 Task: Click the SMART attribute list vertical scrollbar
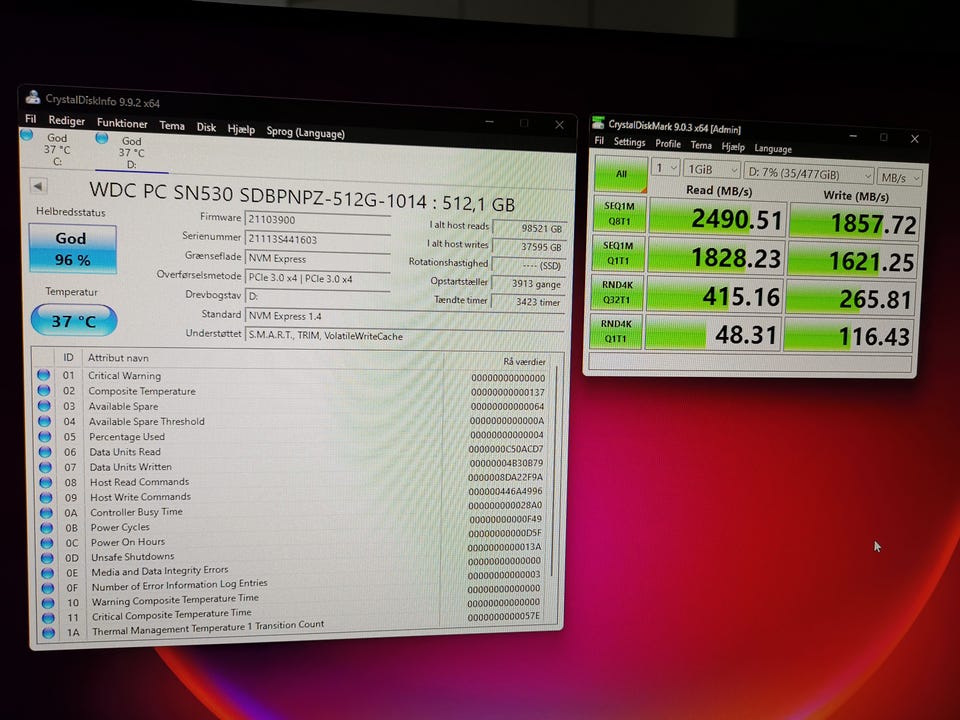pyautogui.click(x=555, y=471)
